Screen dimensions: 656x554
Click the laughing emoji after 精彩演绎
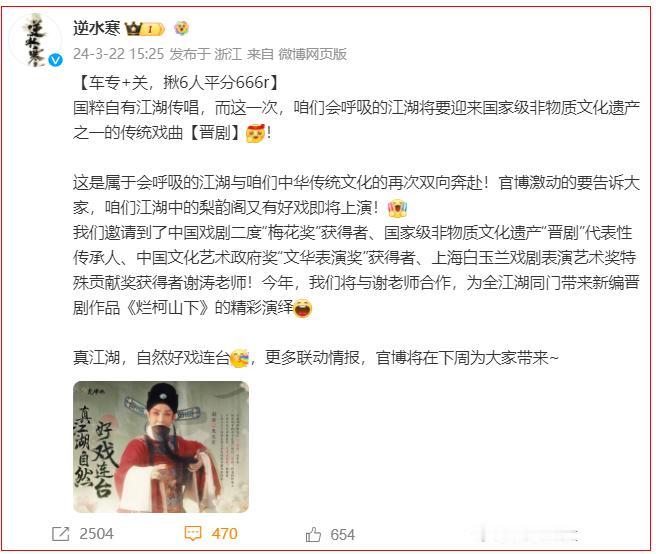[x=303, y=309]
